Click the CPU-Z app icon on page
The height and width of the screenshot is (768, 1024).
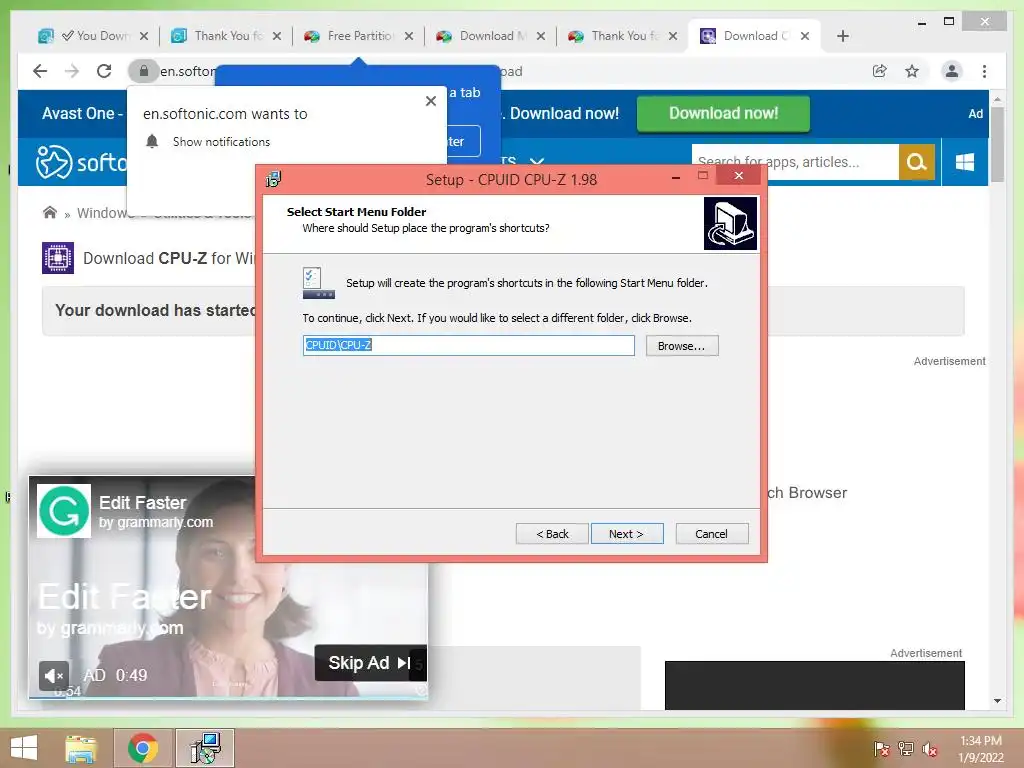click(57, 257)
